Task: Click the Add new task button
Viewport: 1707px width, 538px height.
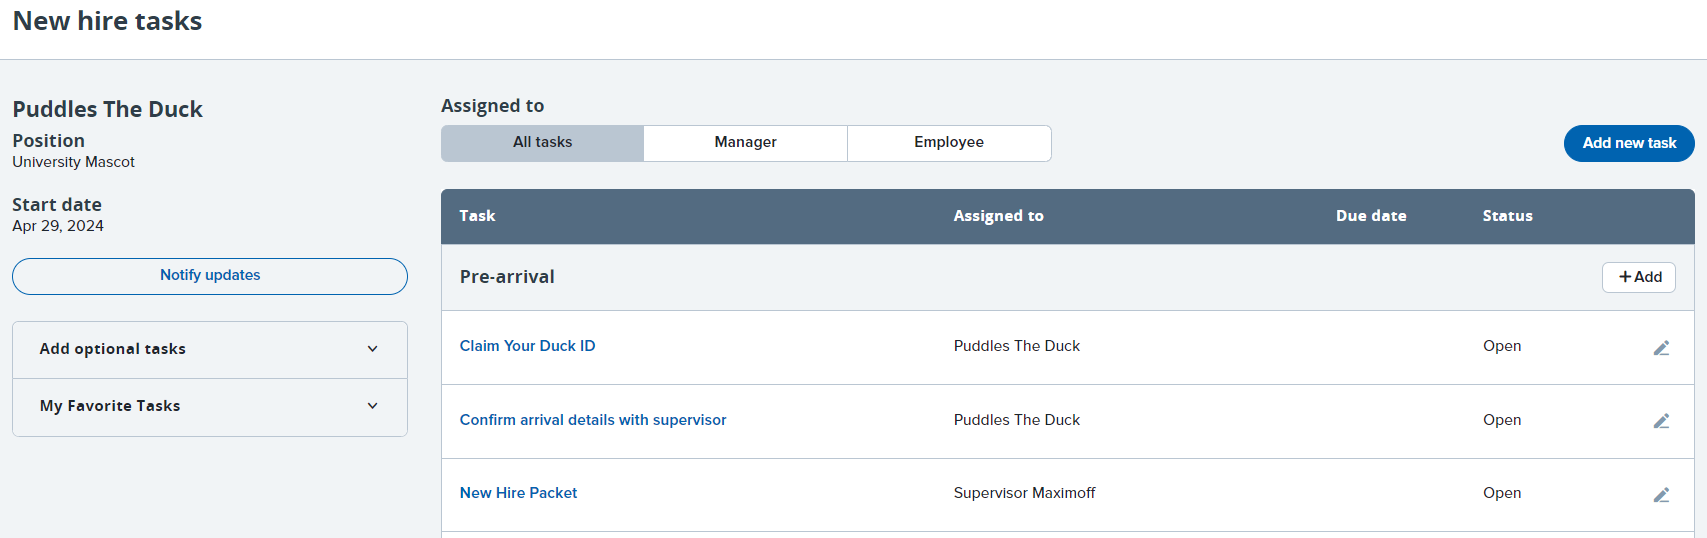Action: (x=1629, y=143)
